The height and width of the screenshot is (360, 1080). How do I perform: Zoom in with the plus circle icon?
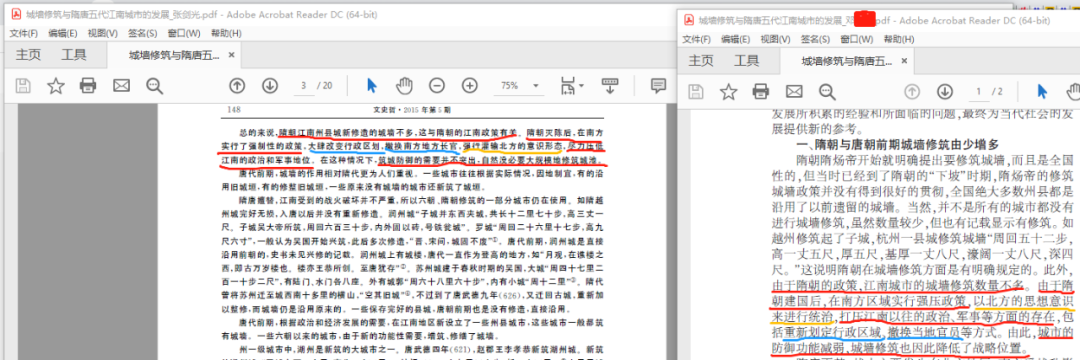pyautogui.click(x=470, y=85)
